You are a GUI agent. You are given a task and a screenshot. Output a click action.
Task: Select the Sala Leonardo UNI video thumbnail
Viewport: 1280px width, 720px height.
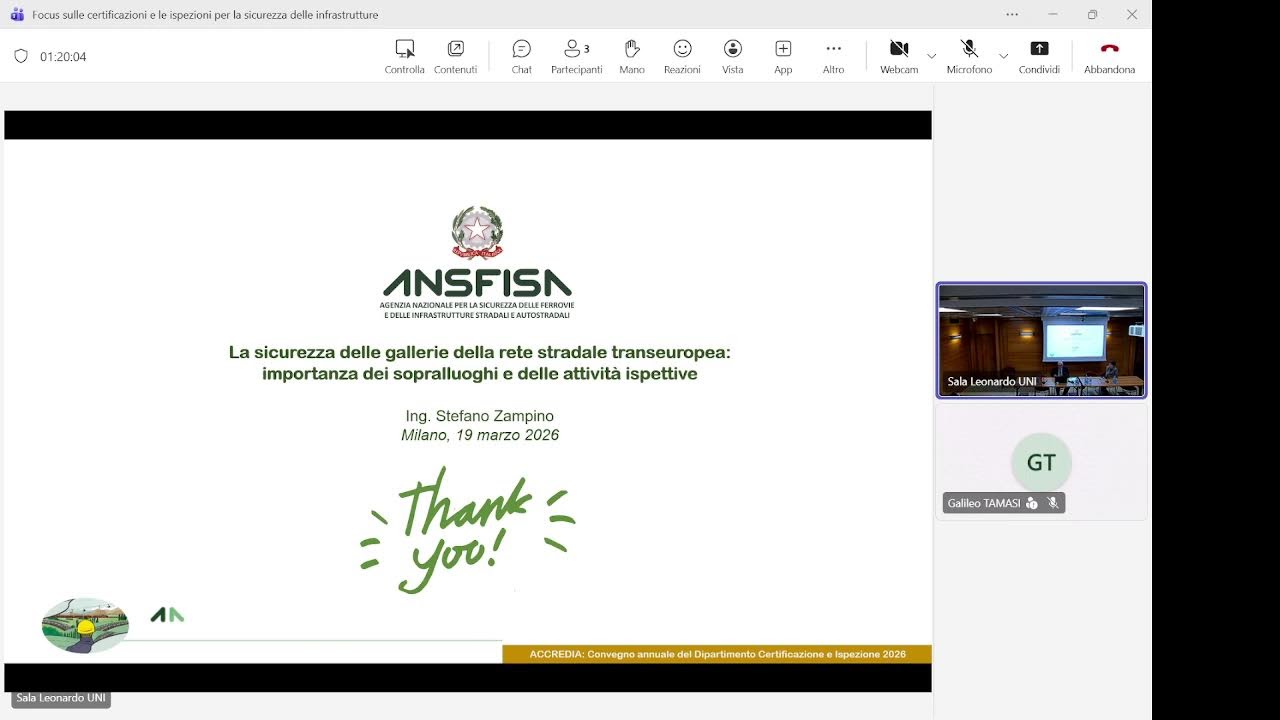coord(1041,340)
